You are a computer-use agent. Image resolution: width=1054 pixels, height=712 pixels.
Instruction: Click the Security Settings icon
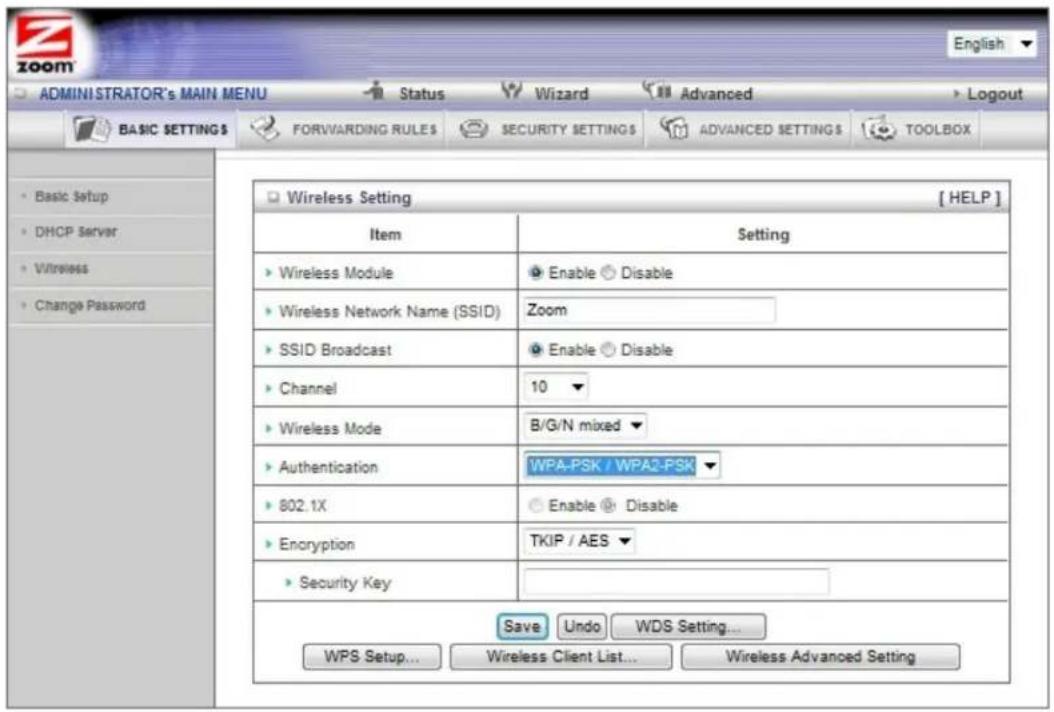(x=474, y=128)
